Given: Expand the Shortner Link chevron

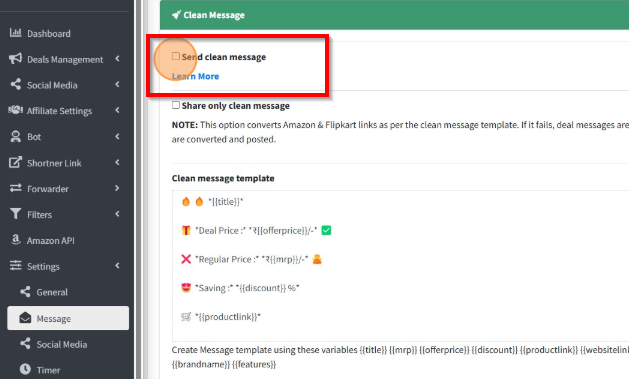Looking at the screenshot, I should click(117, 162).
